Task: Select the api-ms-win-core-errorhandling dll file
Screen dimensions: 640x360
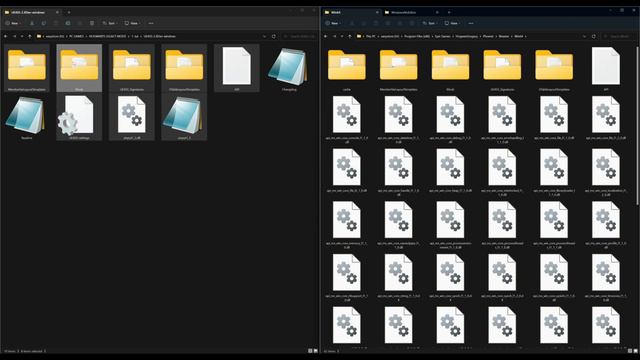Action: point(502,119)
